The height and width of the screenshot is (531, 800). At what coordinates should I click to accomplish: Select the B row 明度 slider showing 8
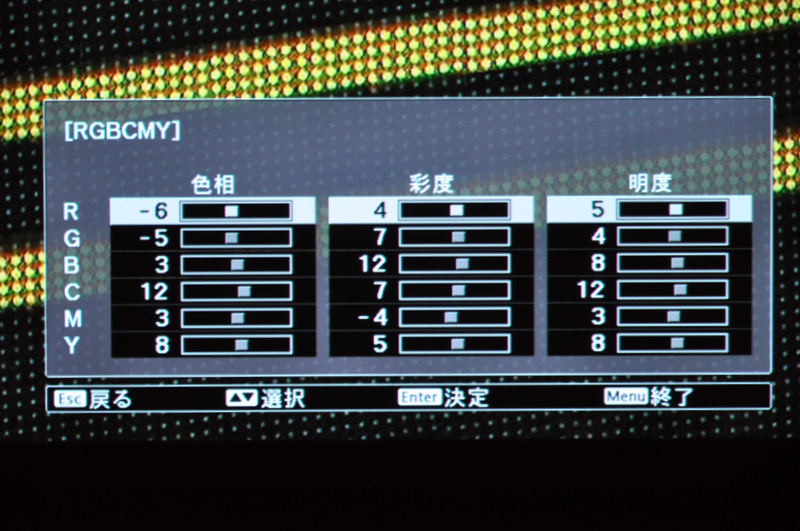coord(672,263)
